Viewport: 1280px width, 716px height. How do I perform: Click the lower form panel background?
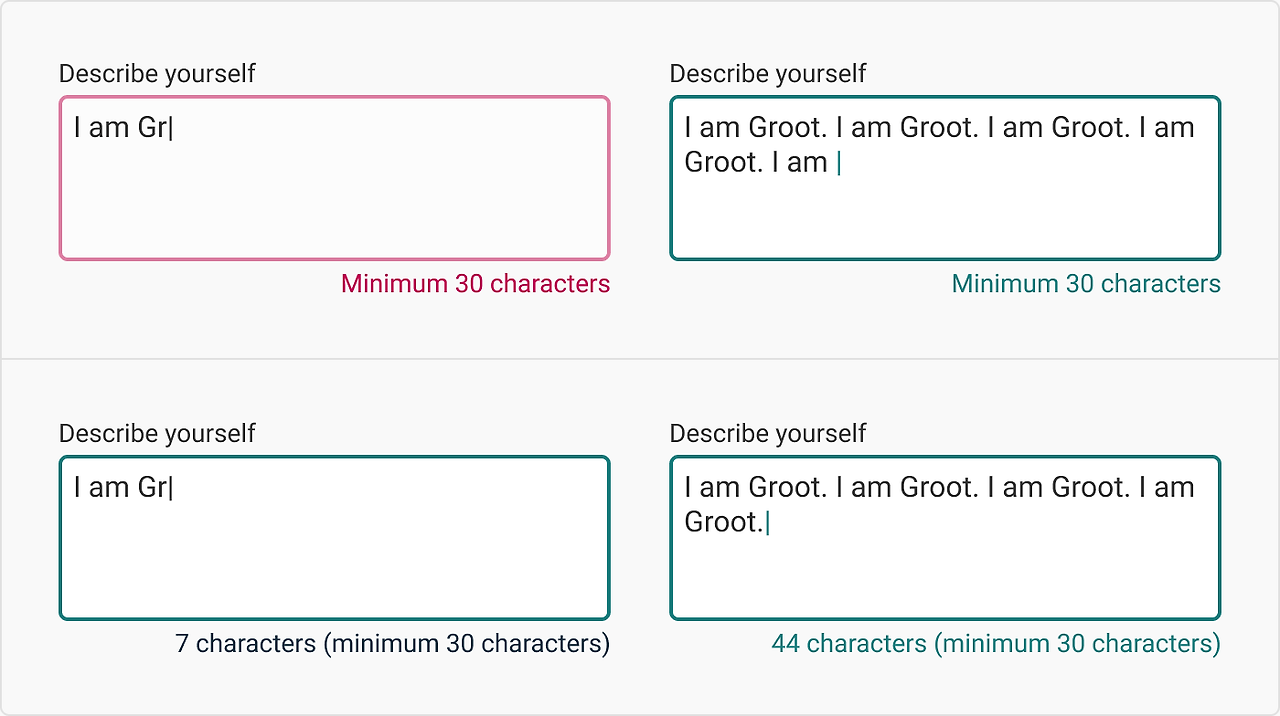click(640, 690)
